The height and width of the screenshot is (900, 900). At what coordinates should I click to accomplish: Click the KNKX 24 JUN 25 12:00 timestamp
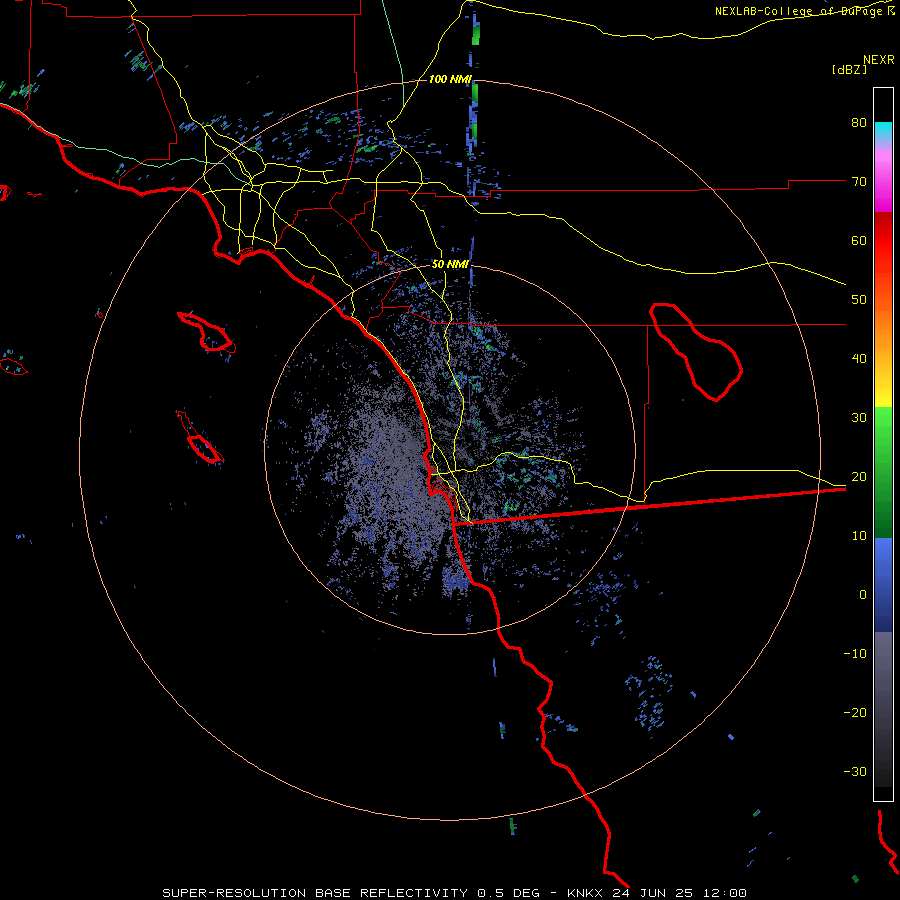[657, 893]
